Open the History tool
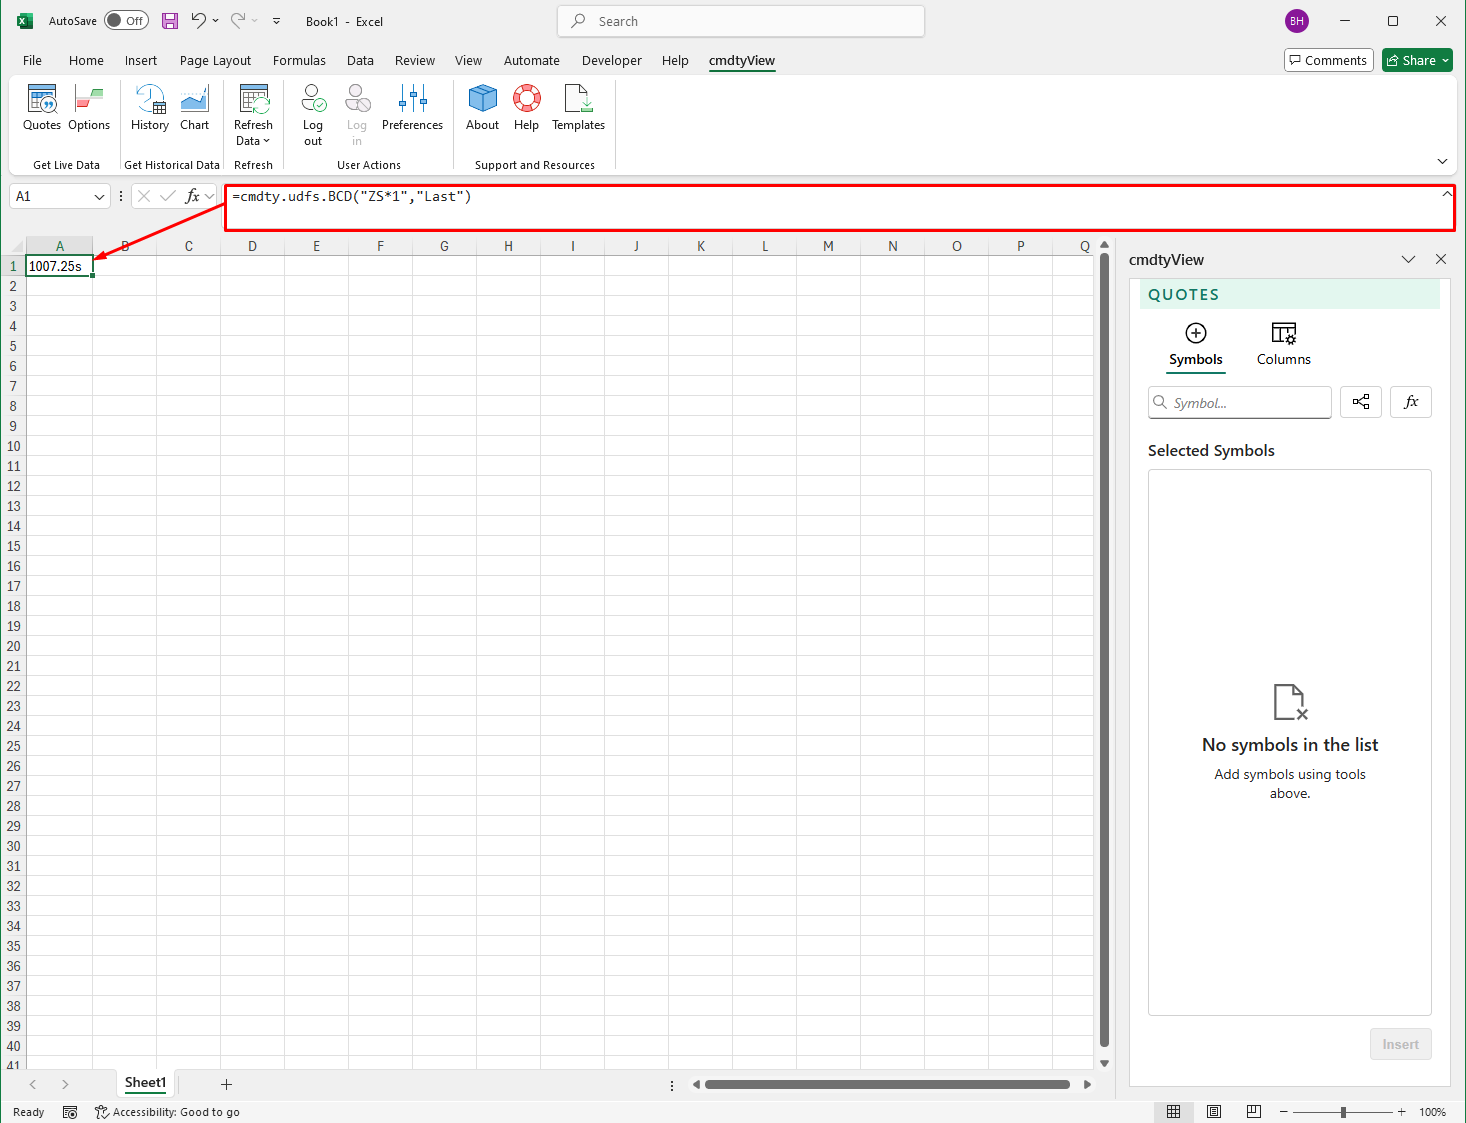Screen dimensions: 1466x1123 (150, 108)
